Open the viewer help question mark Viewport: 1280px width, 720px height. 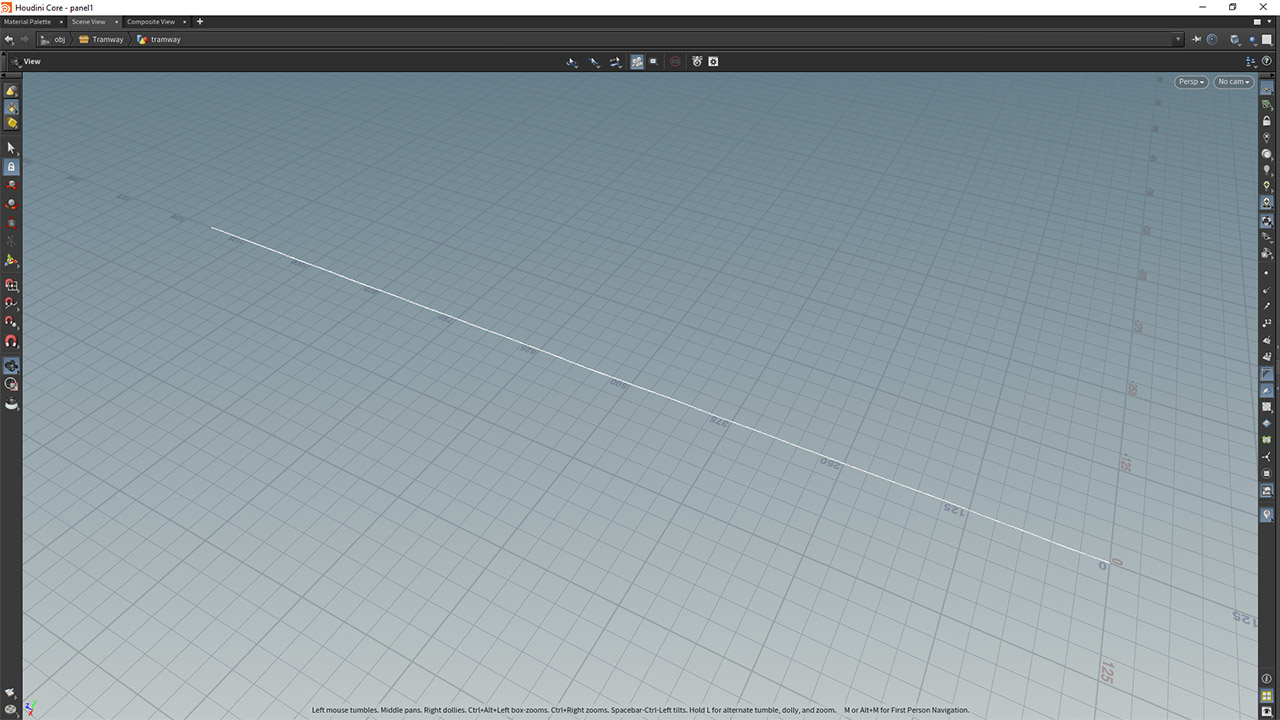click(x=1267, y=61)
